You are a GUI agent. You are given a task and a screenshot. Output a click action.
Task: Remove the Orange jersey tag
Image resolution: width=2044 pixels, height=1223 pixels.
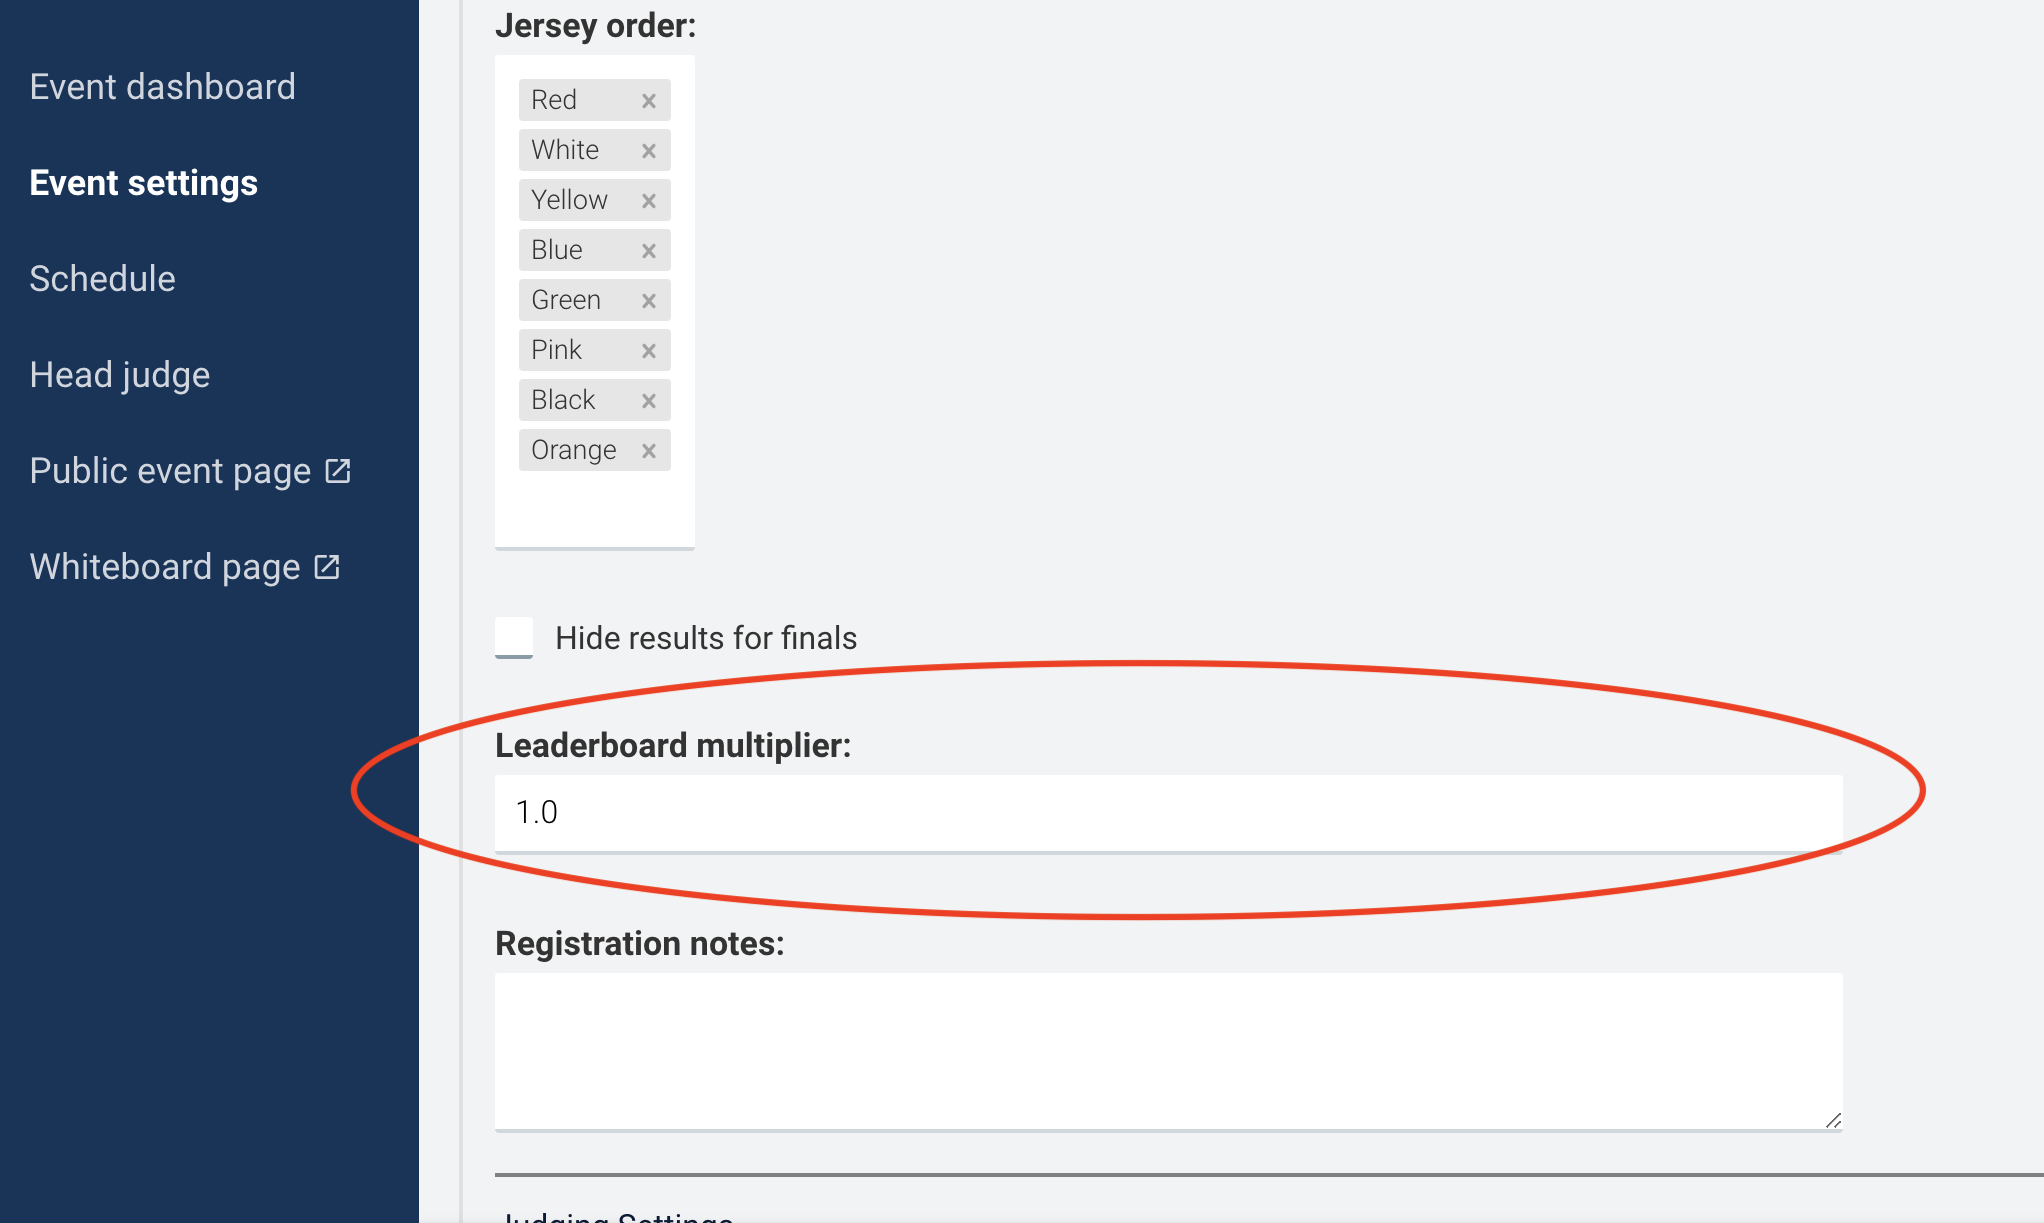(649, 451)
